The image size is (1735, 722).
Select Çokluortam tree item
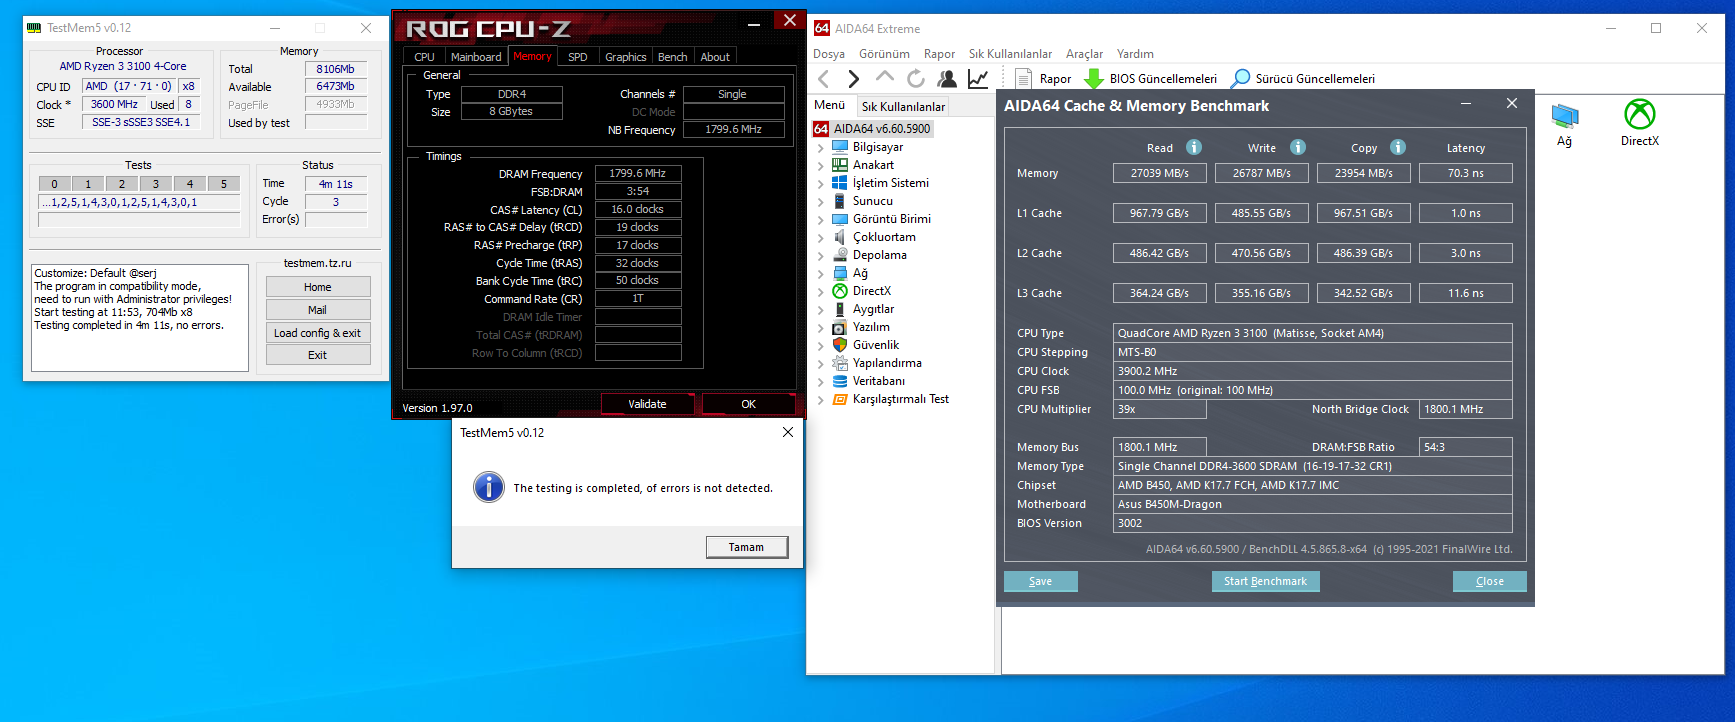pyautogui.click(x=884, y=237)
